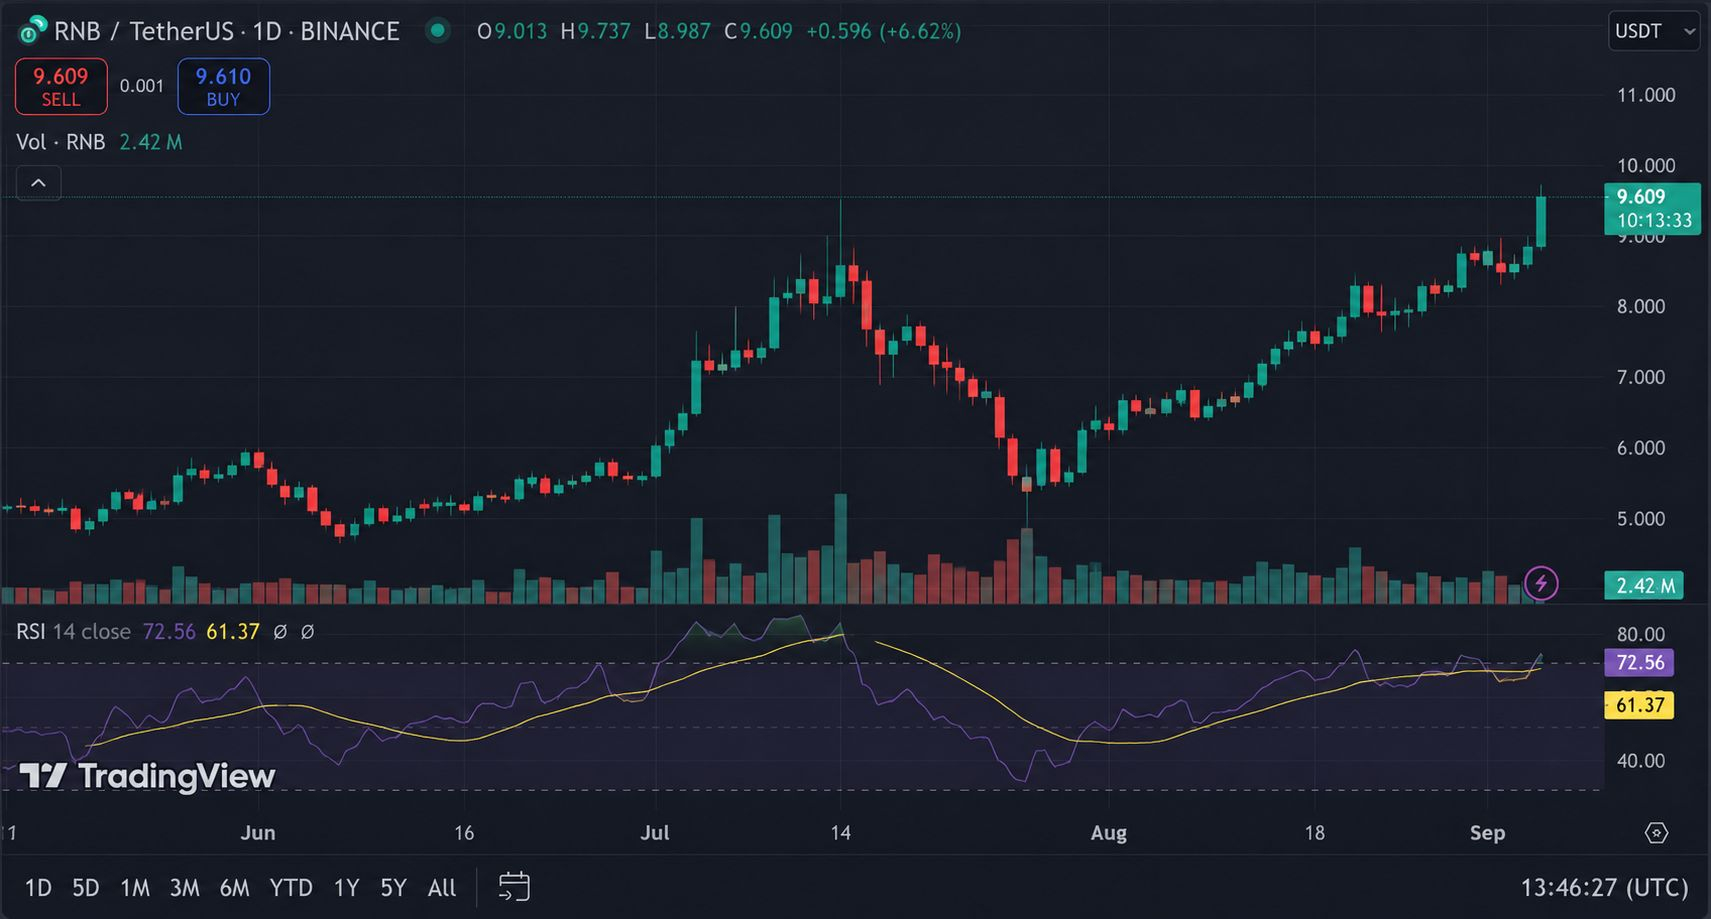
Task: Click the 5.000 price scale label
Action: click(1641, 519)
